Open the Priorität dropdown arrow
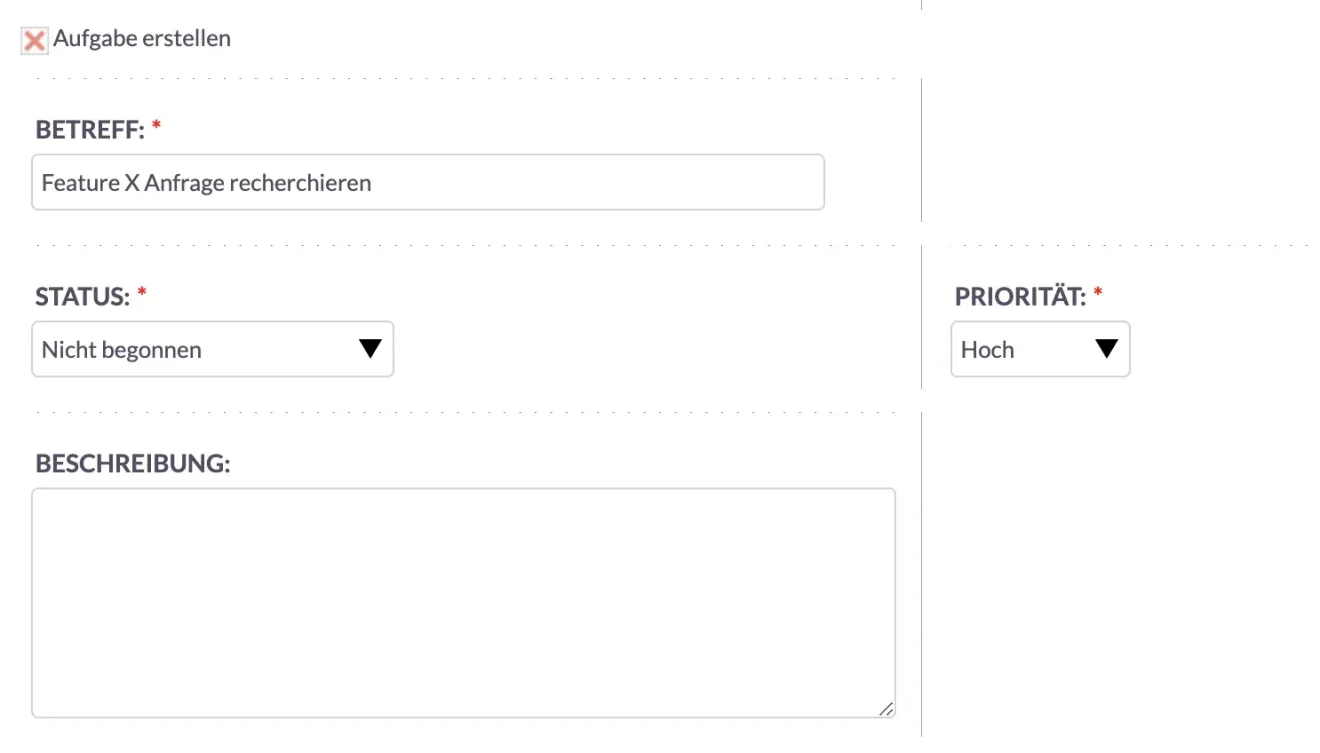The height and width of the screenshot is (753, 1320). click(1106, 348)
